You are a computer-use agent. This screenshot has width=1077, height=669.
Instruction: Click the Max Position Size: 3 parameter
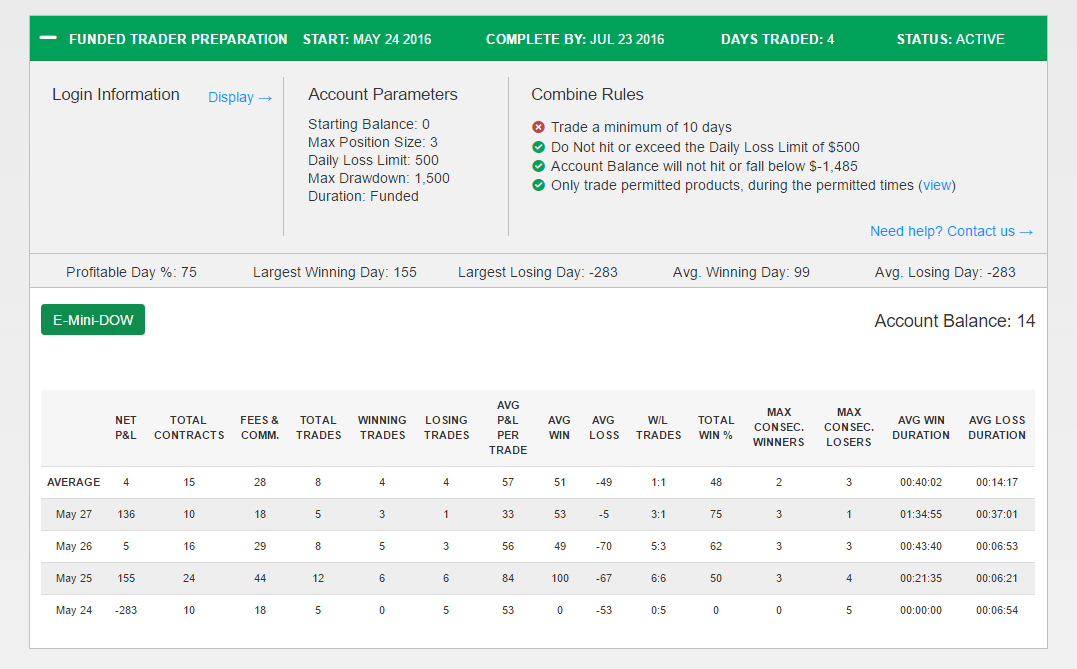(x=372, y=142)
